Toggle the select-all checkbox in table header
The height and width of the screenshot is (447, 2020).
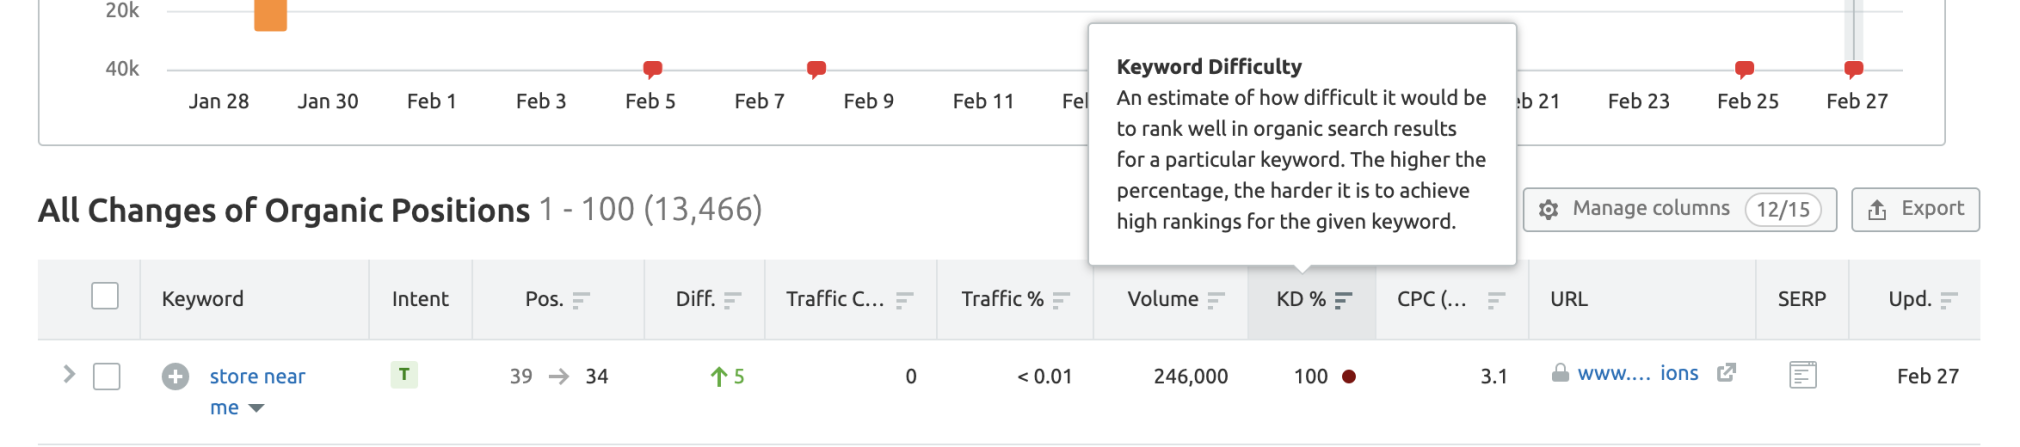tap(105, 297)
